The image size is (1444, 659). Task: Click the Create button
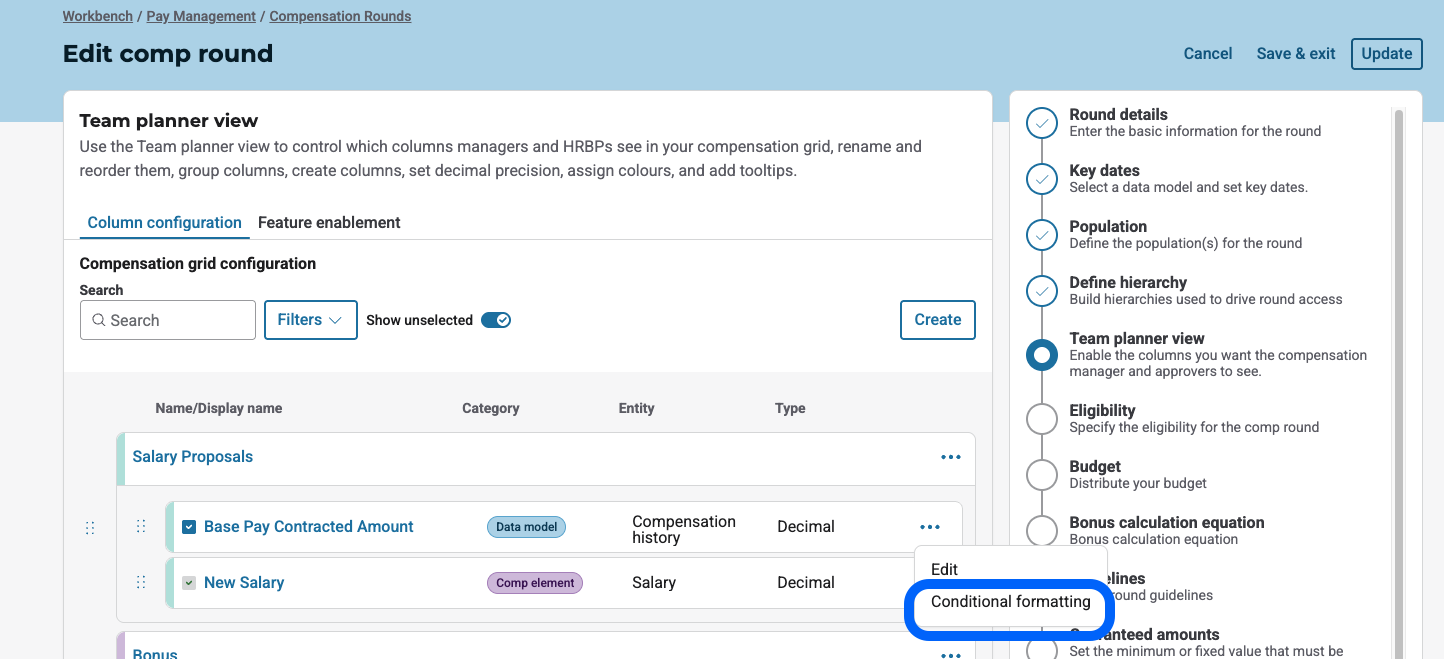click(937, 320)
